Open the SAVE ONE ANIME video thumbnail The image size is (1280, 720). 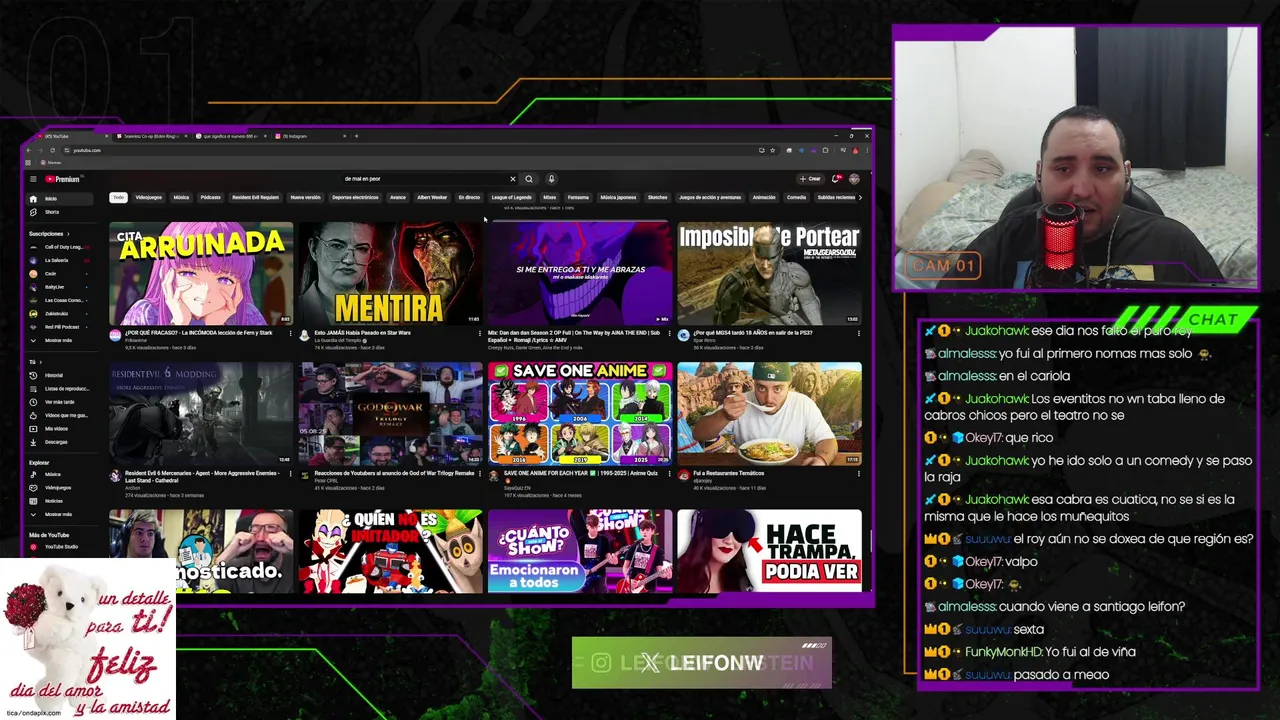[580, 414]
